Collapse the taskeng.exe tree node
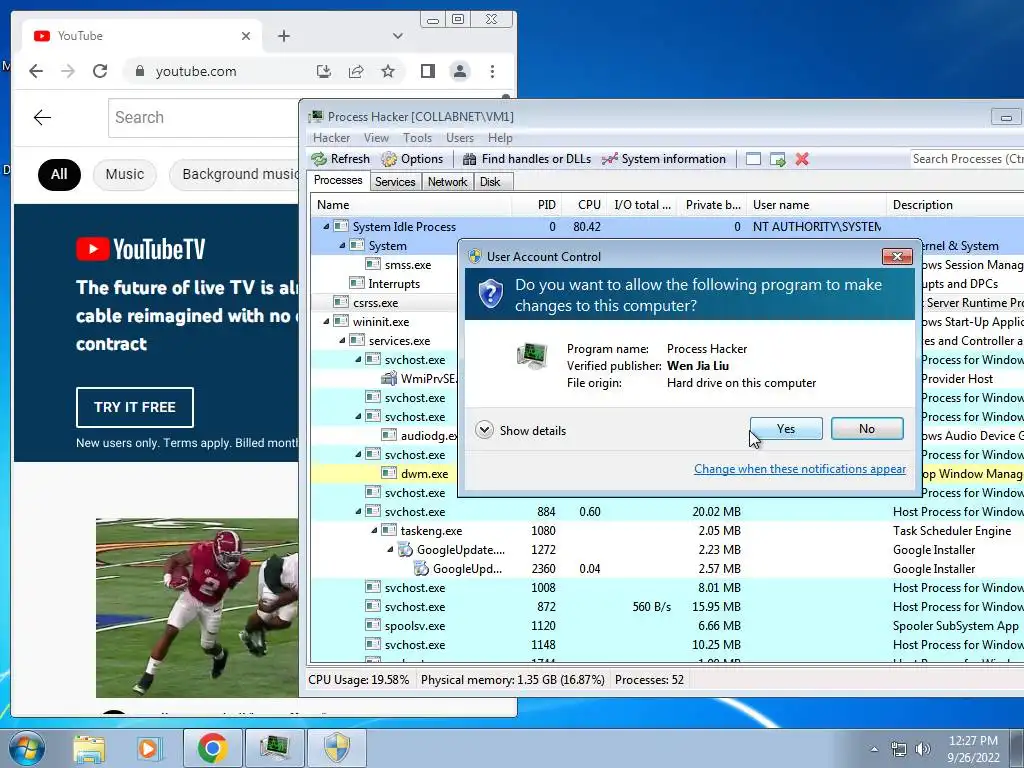Screen dimensions: 1024x768 tap(374, 530)
